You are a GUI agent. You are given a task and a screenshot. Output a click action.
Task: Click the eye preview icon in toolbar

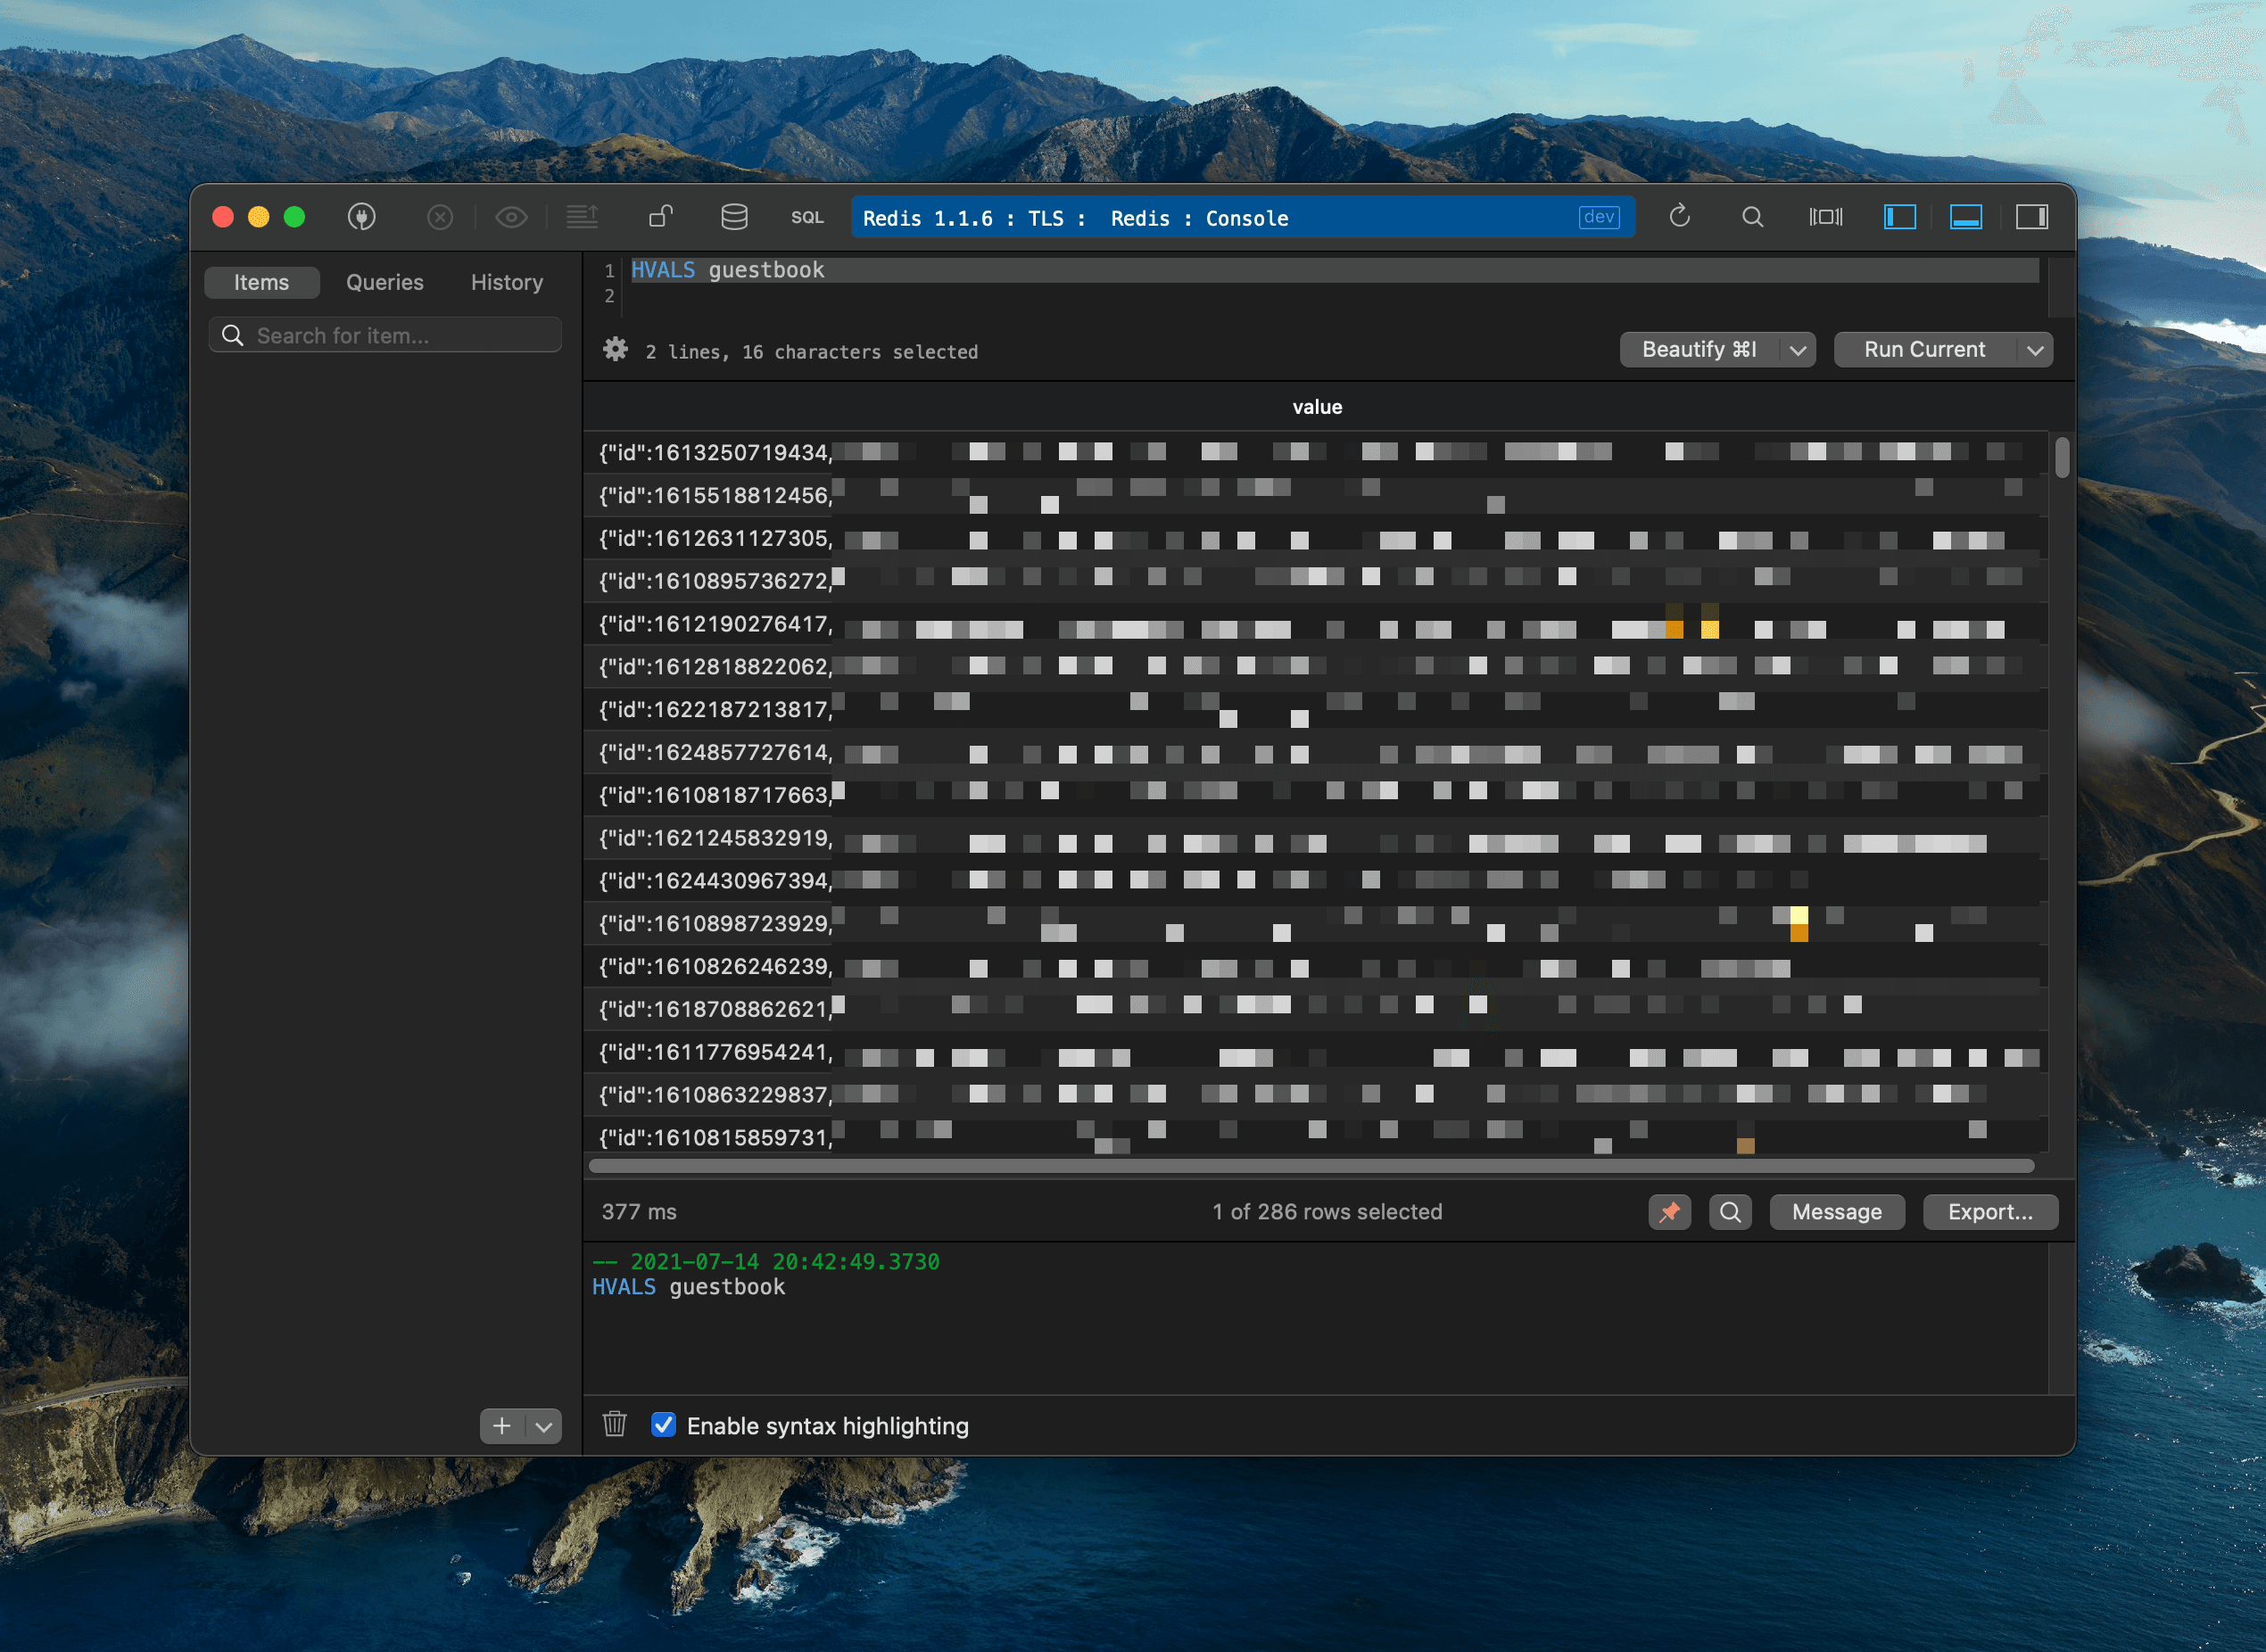click(x=511, y=217)
